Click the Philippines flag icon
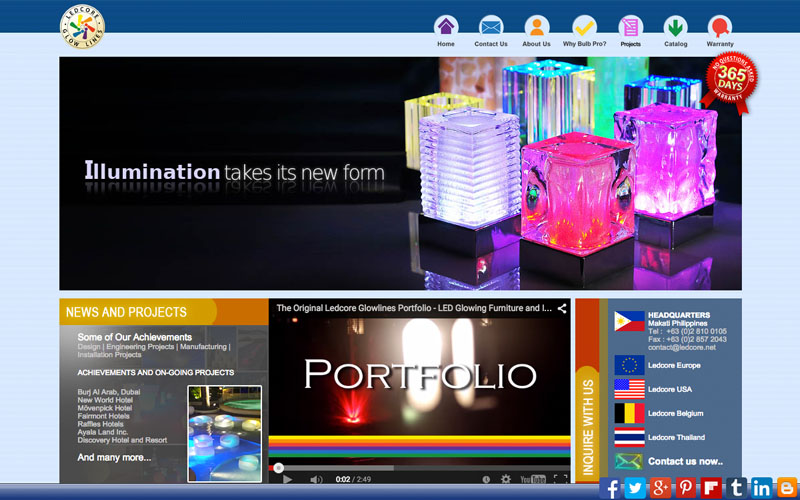This screenshot has height=500, width=800. [x=629, y=321]
